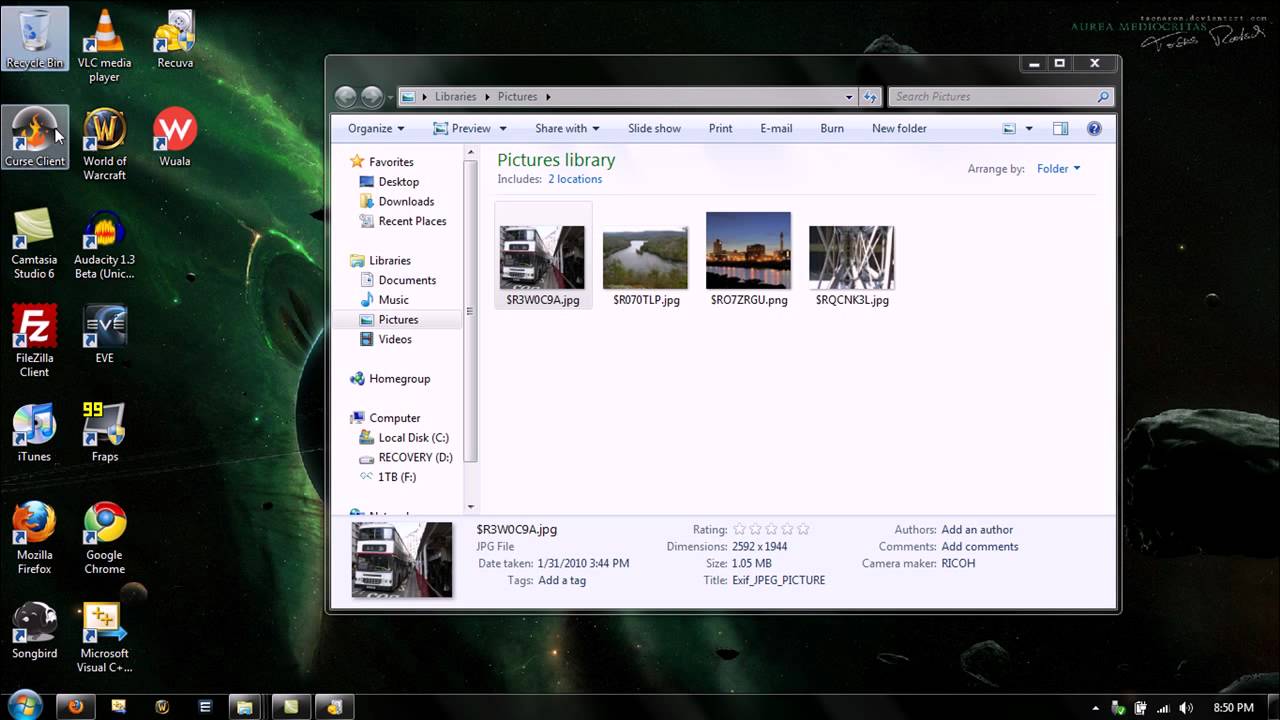Screen dimensions: 1280x720
Task: Select Audacity 1.3 Beta desktop icon
Action: [104, 243]
